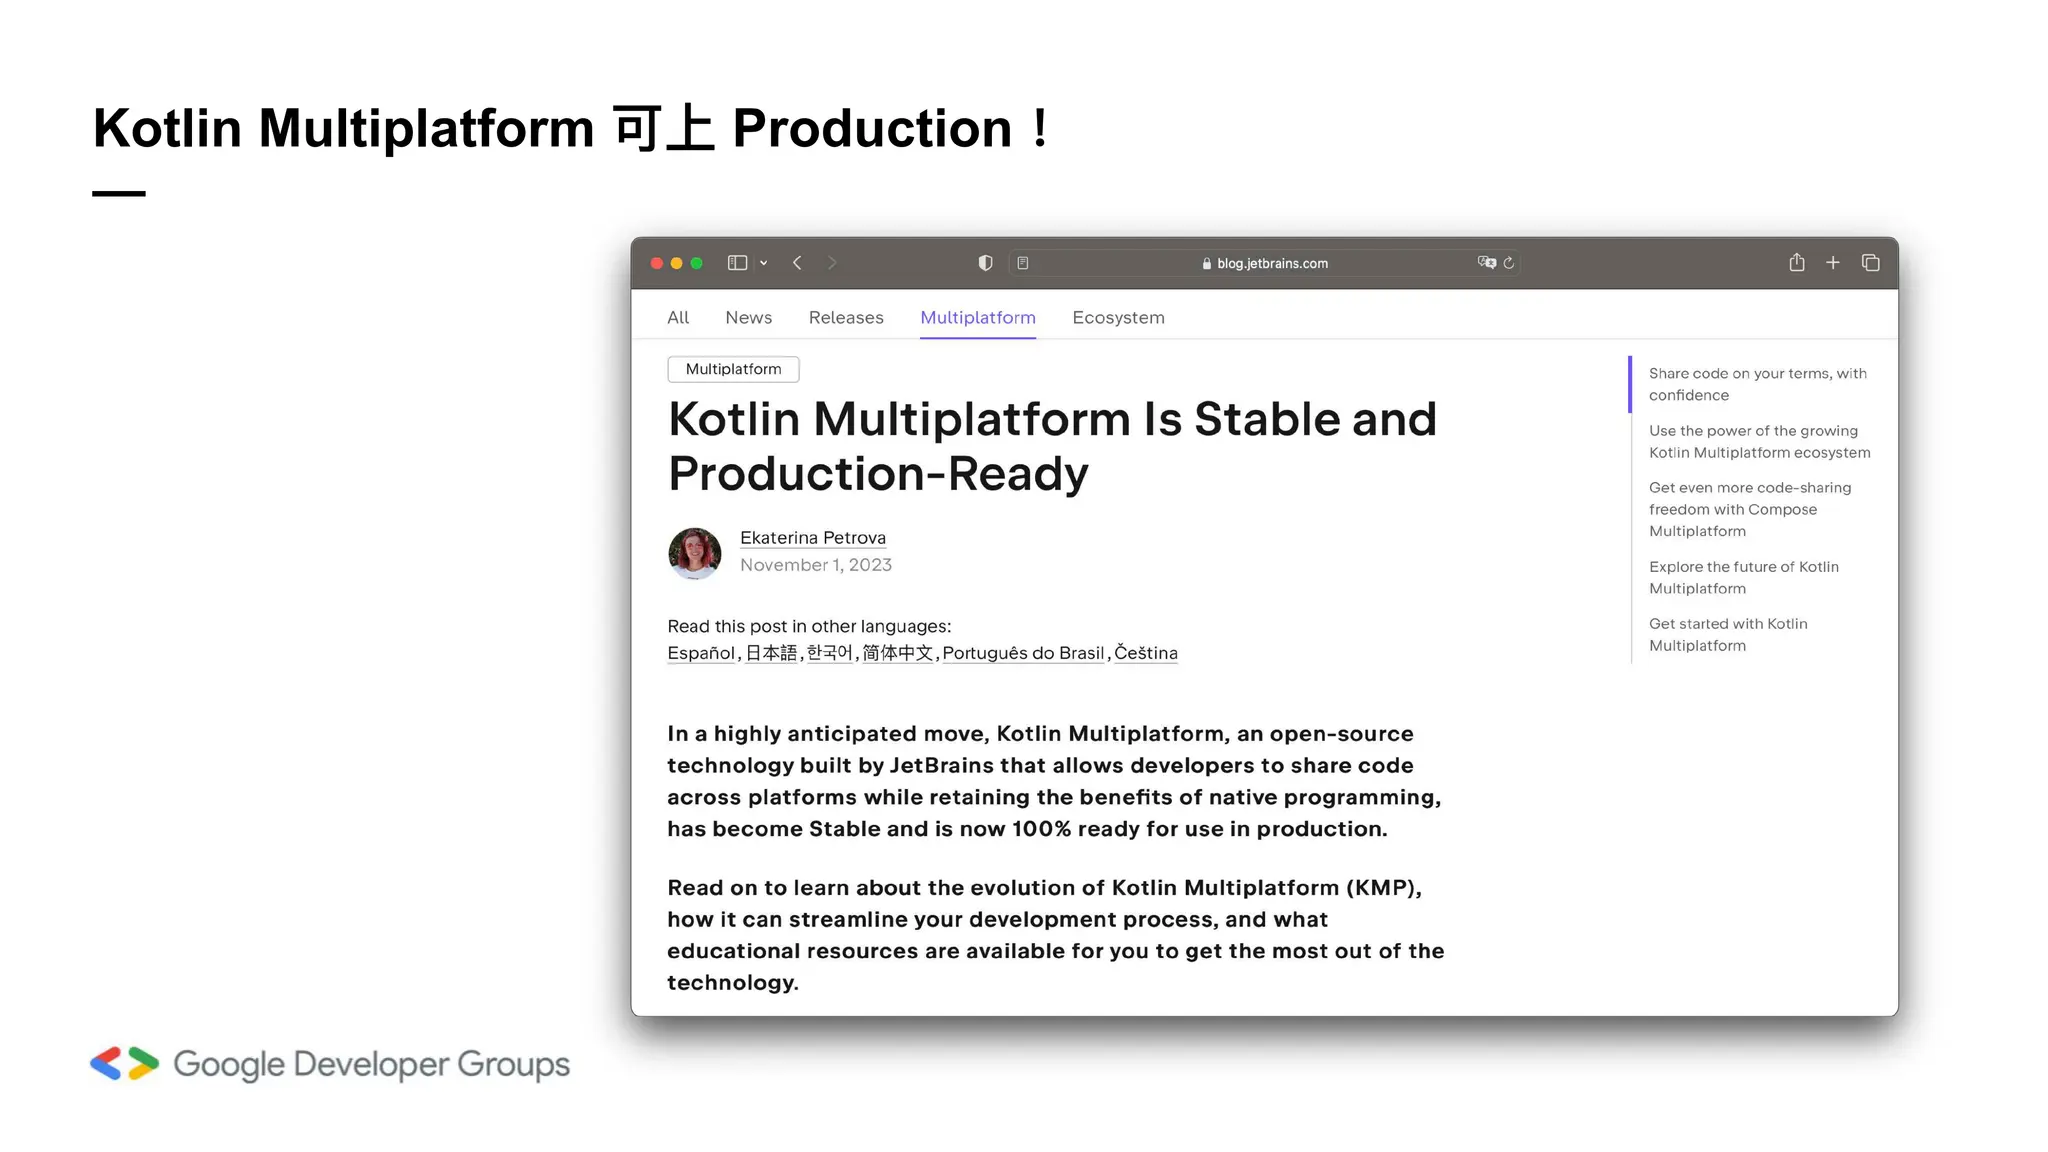The width and height of the screenshot is (2048, 1152).
Task: Select the blog.jetbrains.com address field
Action: pos(1265,263)
